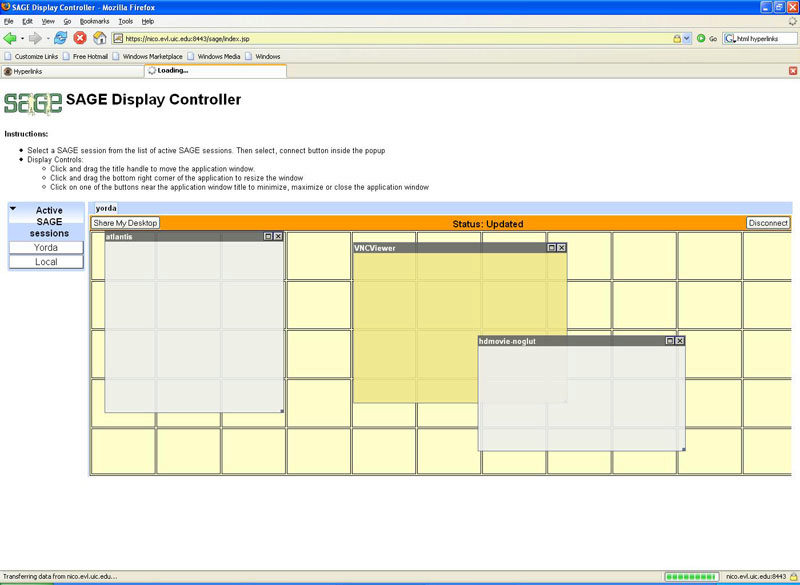Screen dimensions: 800x585
Task: Close the atlantis application window
Action: pos(278,236)
